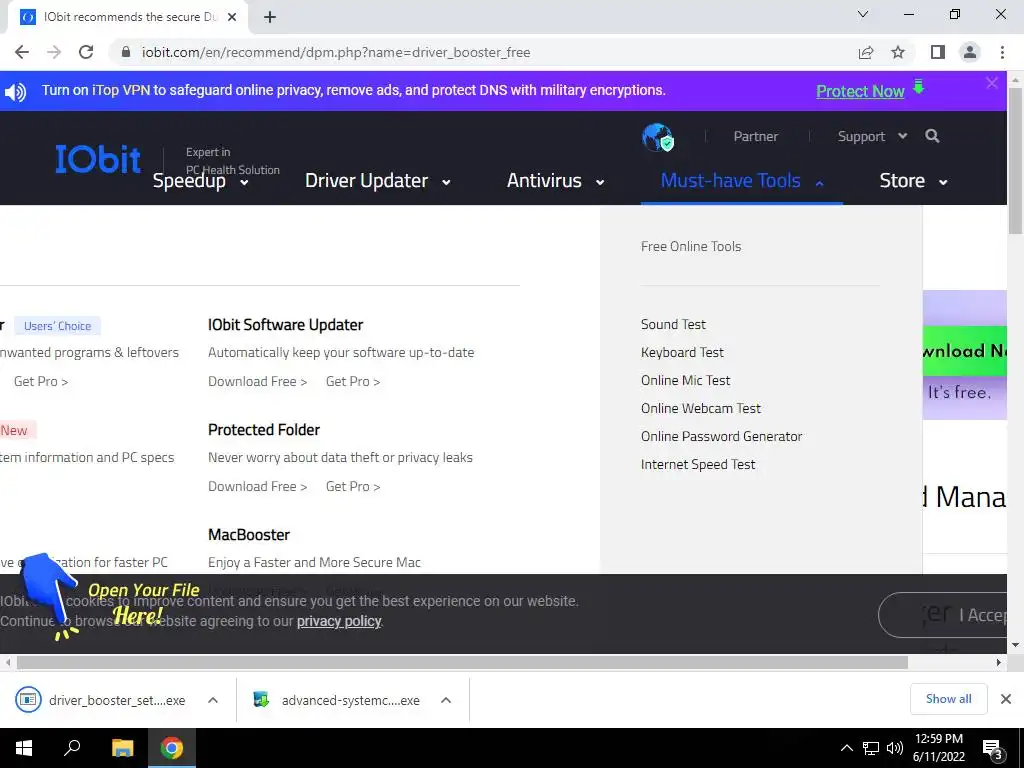Open options for advanced-systemcare download

pyautogui.click(x=446, y=700)
